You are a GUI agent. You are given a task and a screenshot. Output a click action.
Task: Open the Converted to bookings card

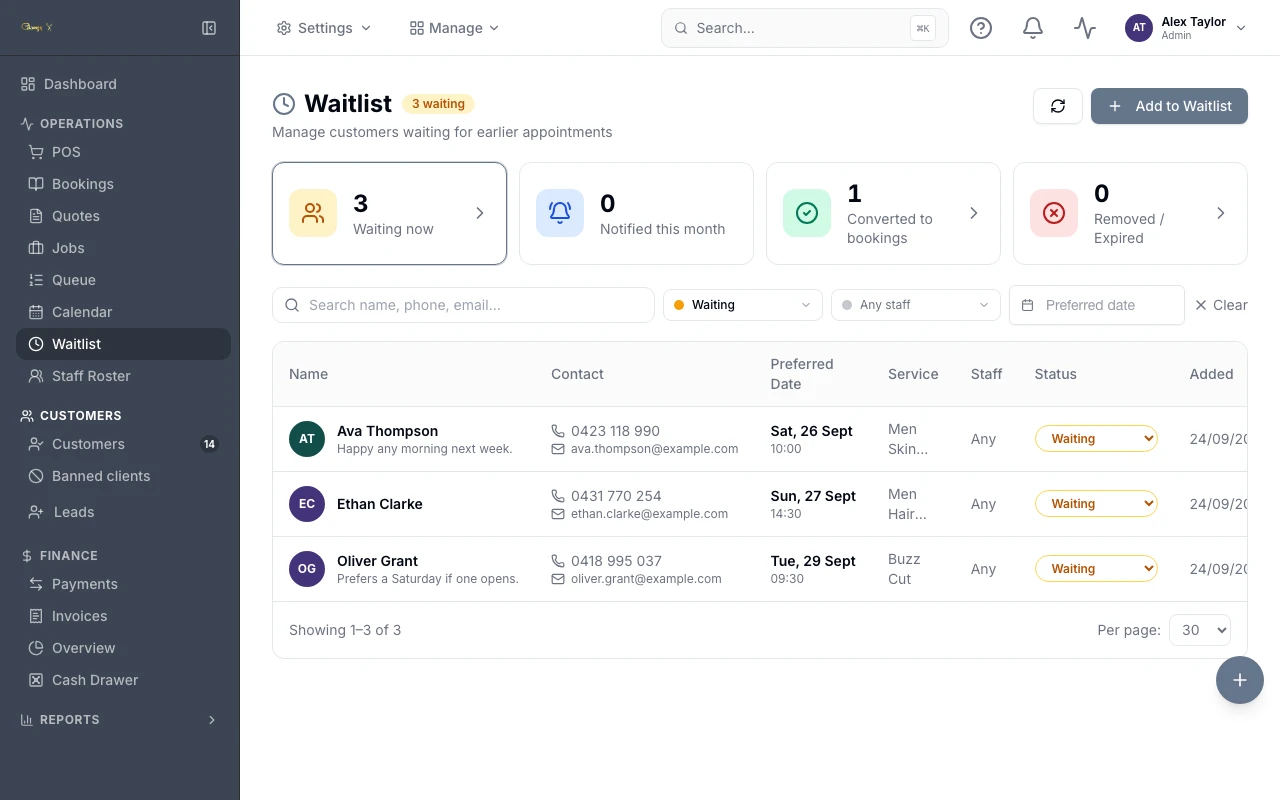pos(883,213)
